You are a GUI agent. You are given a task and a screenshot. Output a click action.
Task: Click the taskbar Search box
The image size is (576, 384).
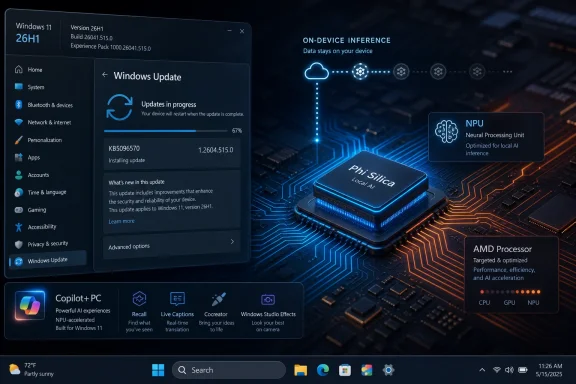click(x=229, y=370)
